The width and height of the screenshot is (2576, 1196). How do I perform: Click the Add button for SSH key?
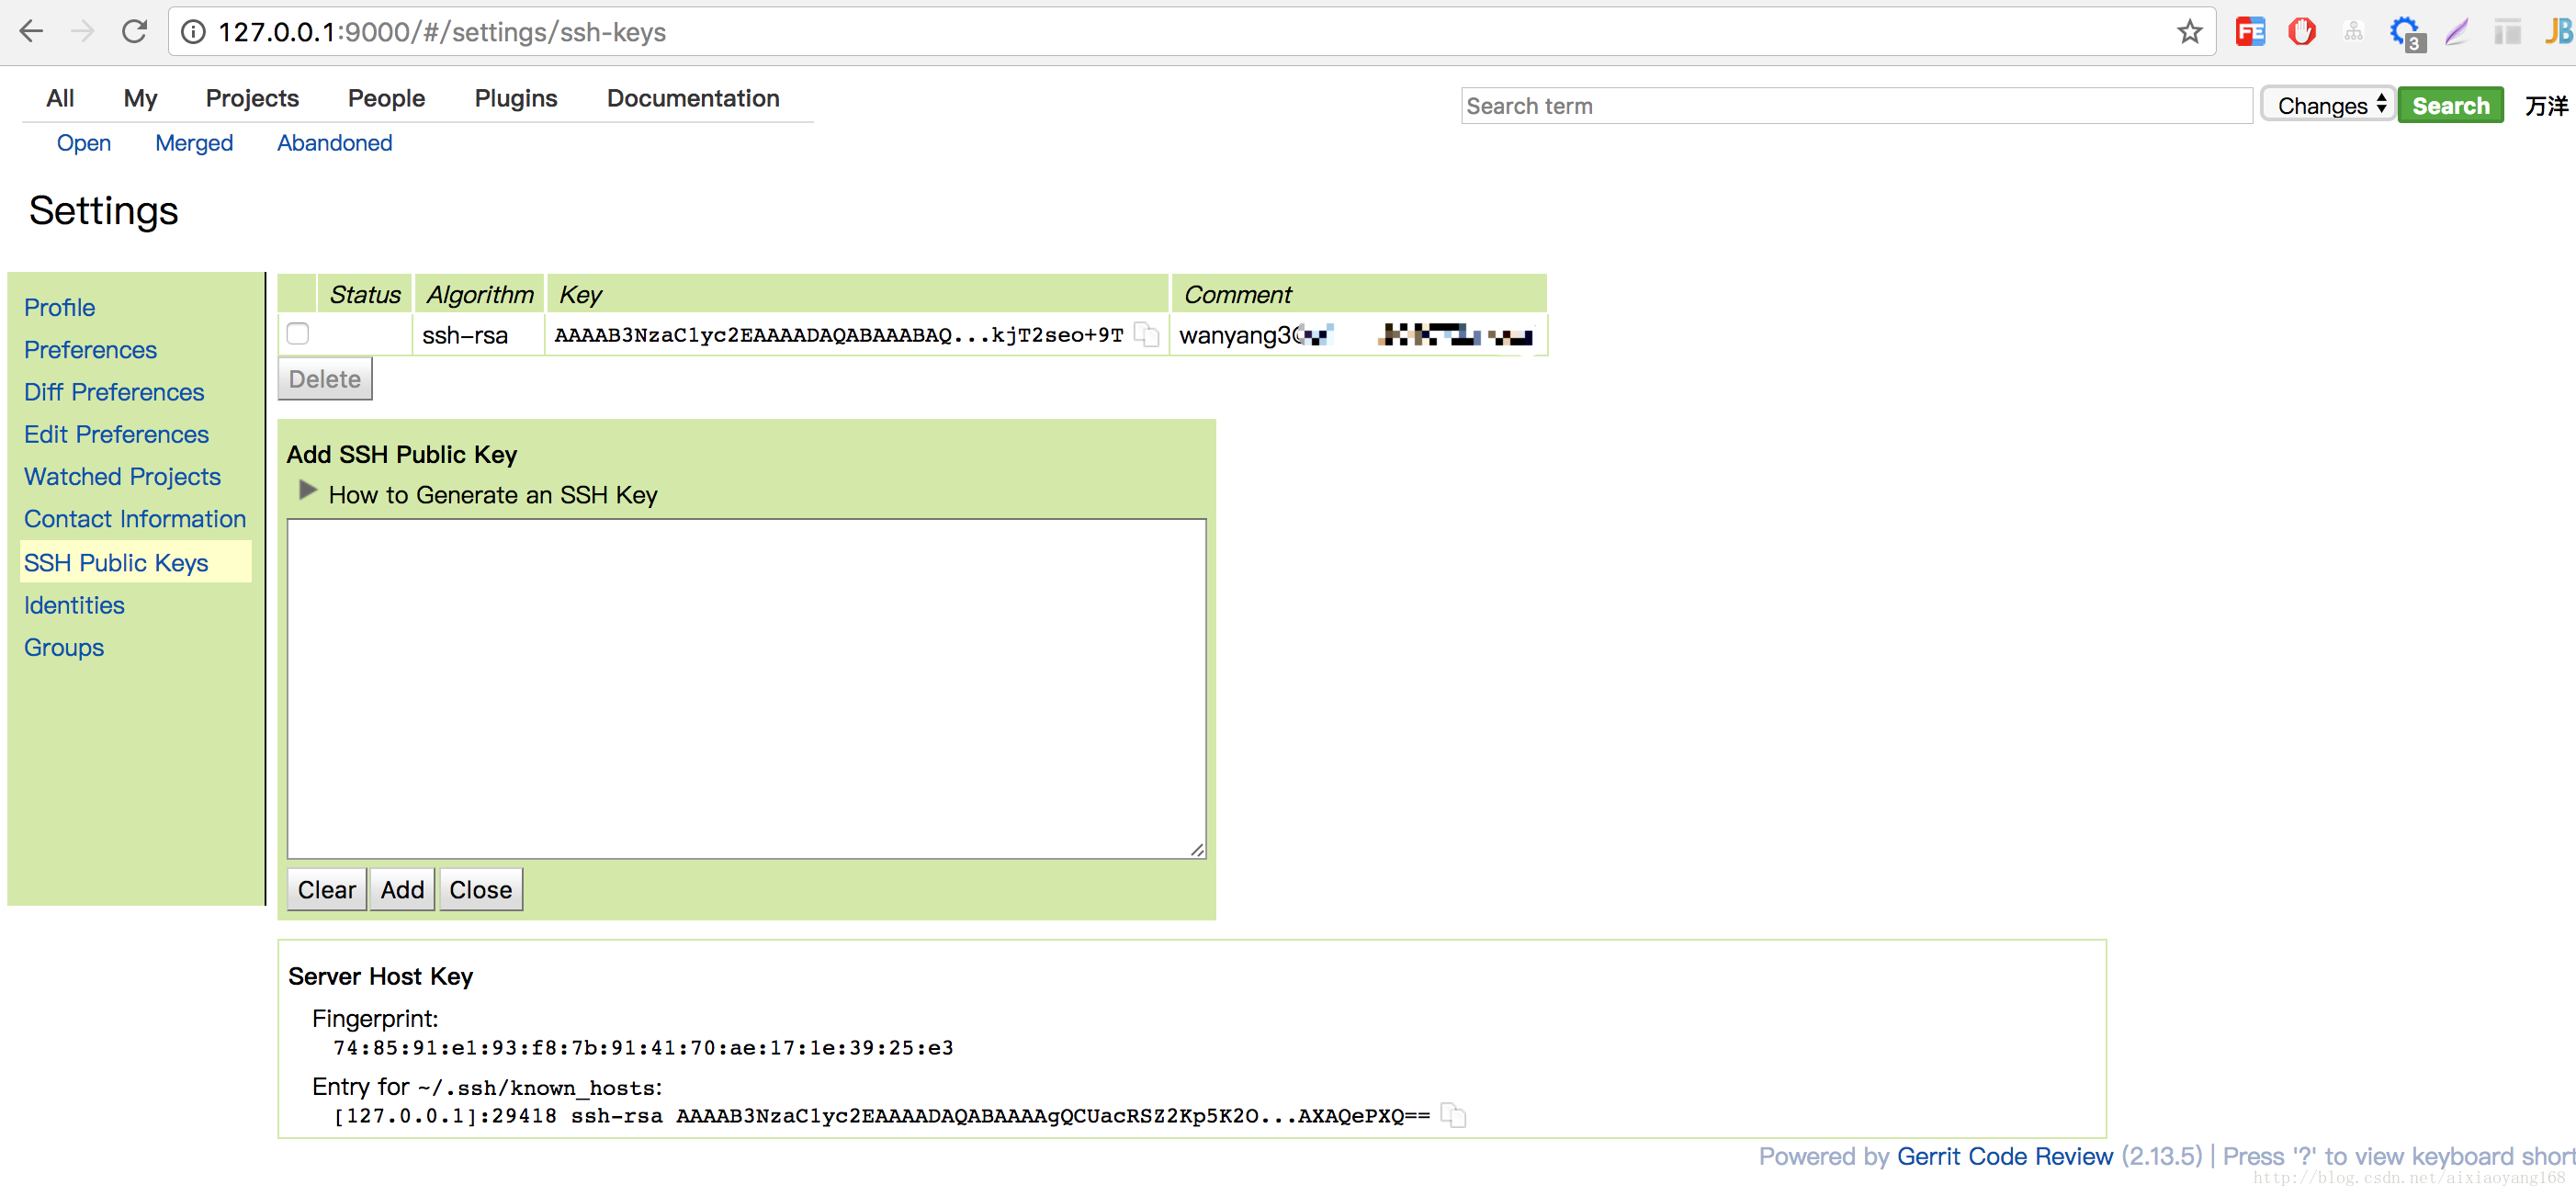tap(402, 889)
